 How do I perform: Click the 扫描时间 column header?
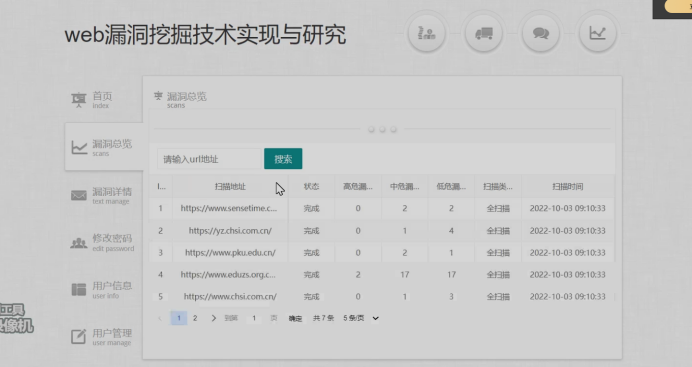(x=568, y=187)
